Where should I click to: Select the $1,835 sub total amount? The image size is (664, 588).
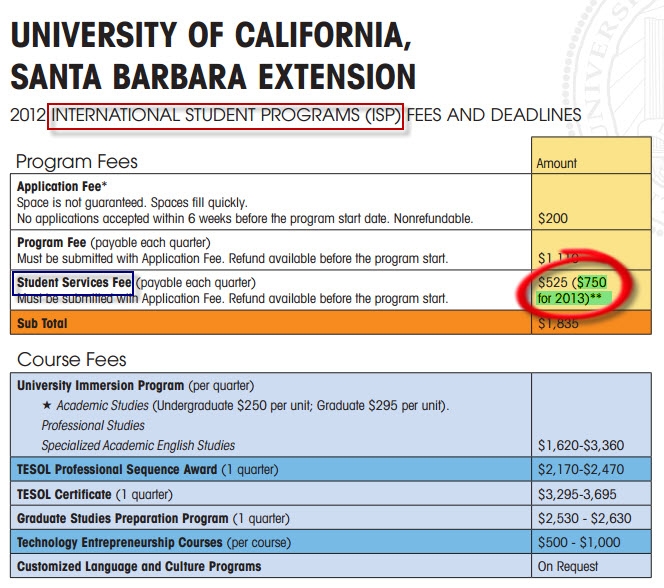pyautogui.click(x=558, y=324)
